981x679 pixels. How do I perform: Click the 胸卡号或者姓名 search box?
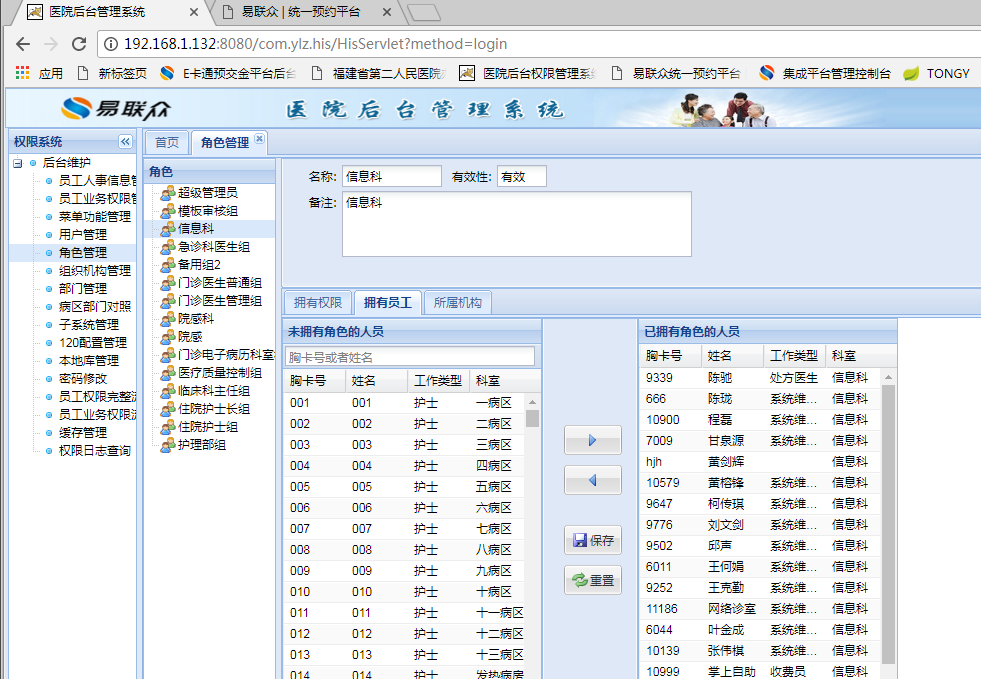410,357
